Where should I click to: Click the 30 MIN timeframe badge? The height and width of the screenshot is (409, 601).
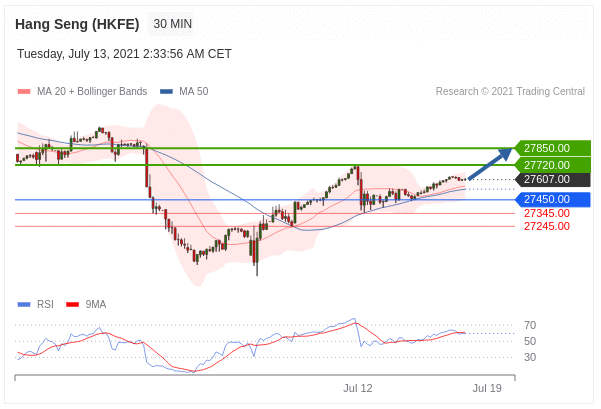click(x=172, y=24)
